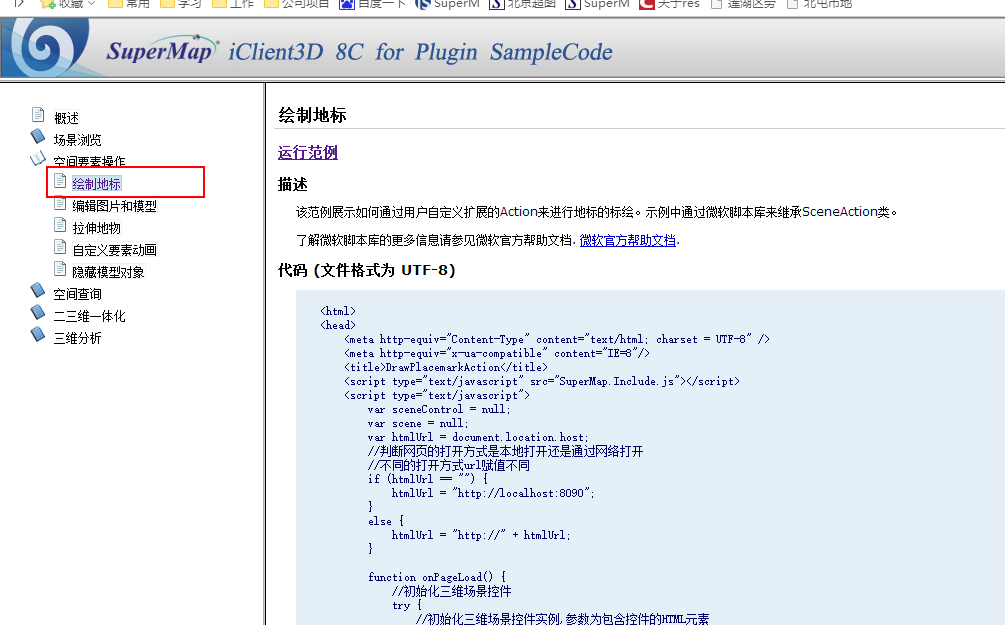This screenshot has height=625, width=1005.
Task: Collapse the open 空间要素操作 book node
Action: point(38,158)
